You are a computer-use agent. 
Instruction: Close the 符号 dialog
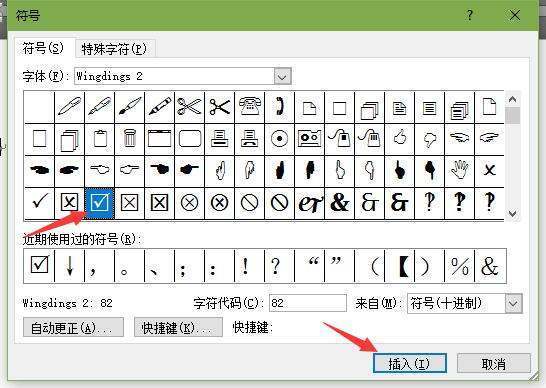click(x=515, y=15)
